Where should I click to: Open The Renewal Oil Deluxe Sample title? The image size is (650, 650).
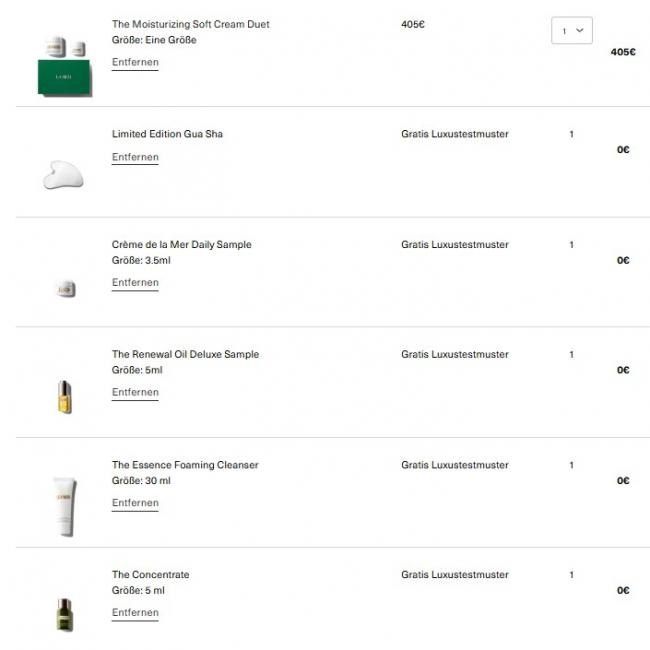pos(185,355)
